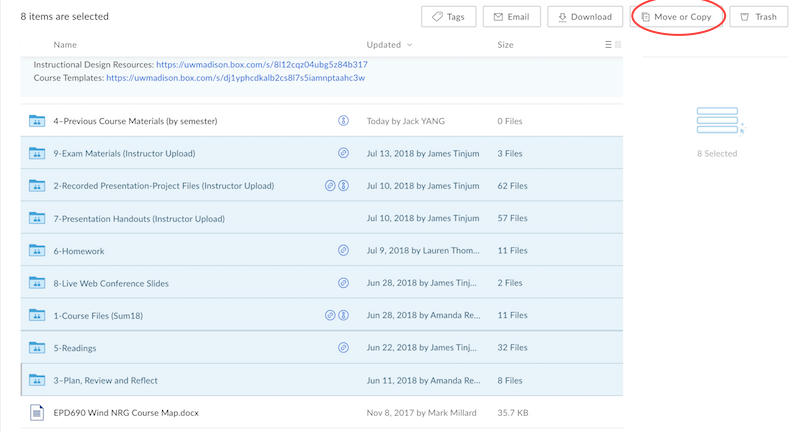The height and width of the screenshot is (432, 800).
Task: Sort by the Size column header
Action: (x=505, y=45)
